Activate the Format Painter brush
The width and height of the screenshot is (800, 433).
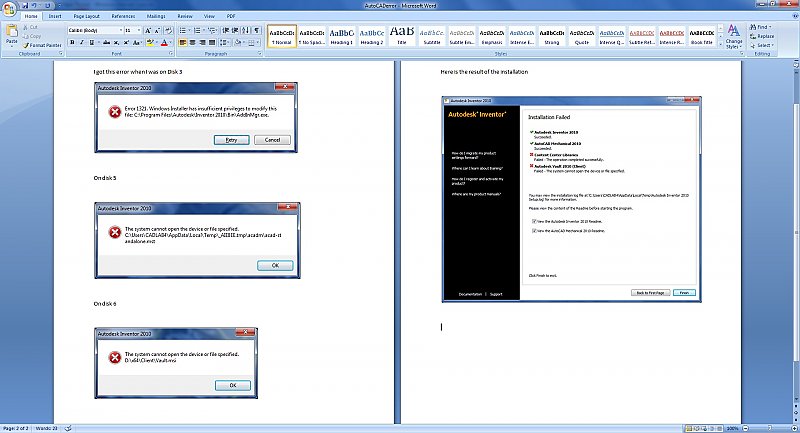[x=42, y=45]
